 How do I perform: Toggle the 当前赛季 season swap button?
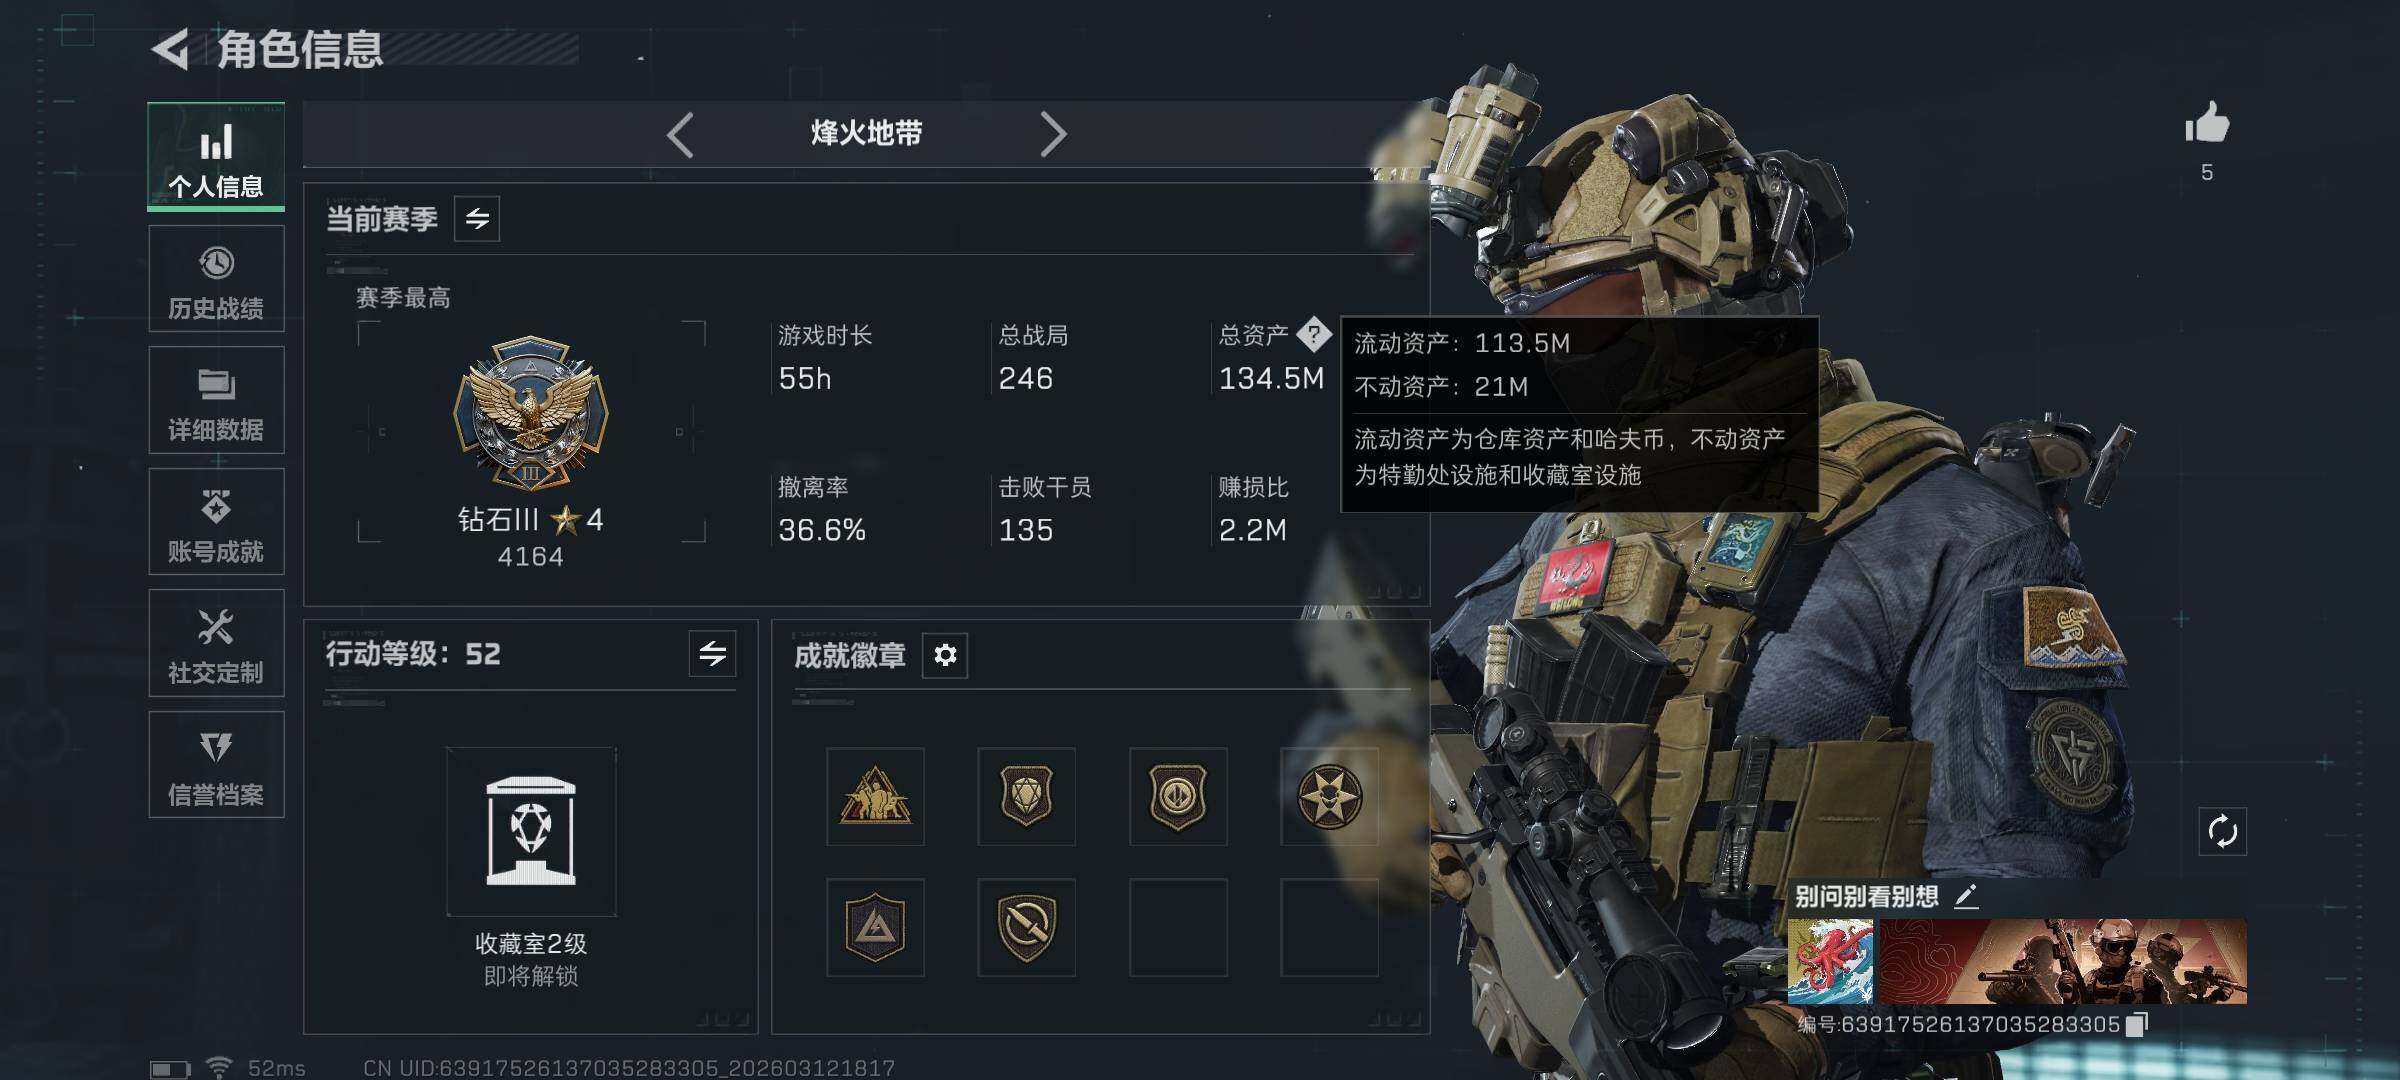(x=477, y=218)
